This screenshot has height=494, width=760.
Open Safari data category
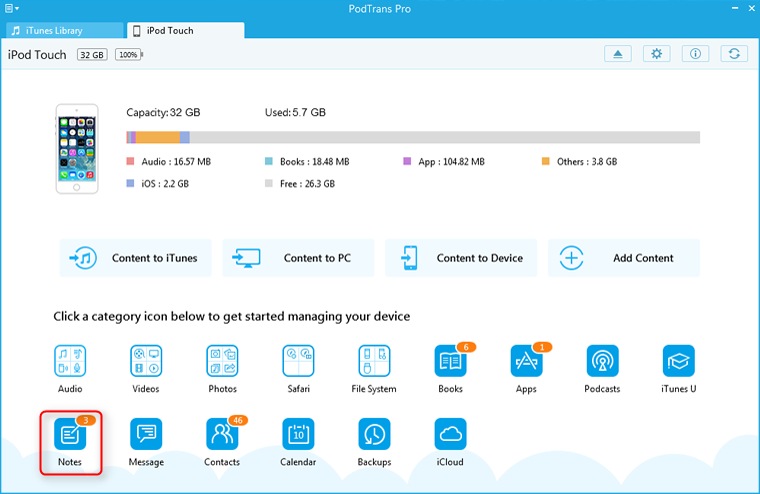(298, 361)
